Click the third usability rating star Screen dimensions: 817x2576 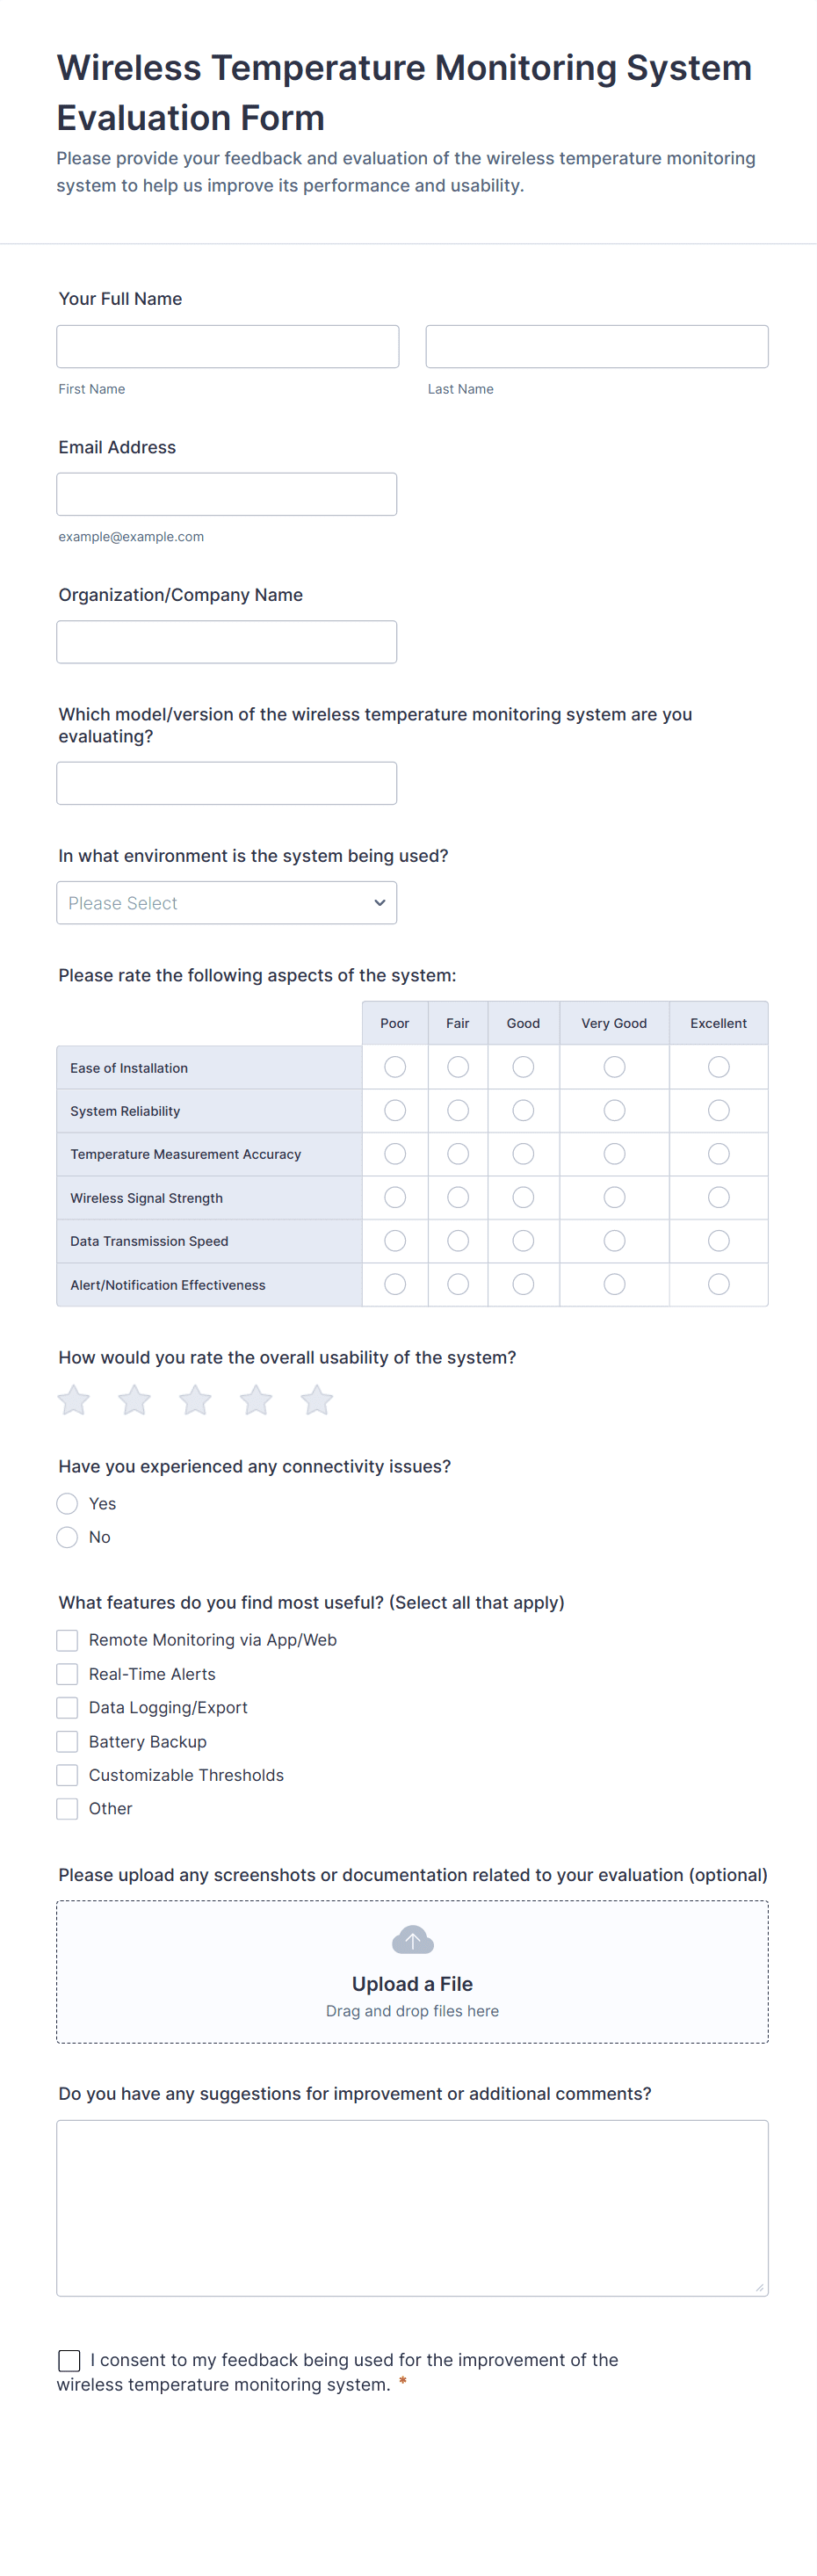[x=195, y=1400]
